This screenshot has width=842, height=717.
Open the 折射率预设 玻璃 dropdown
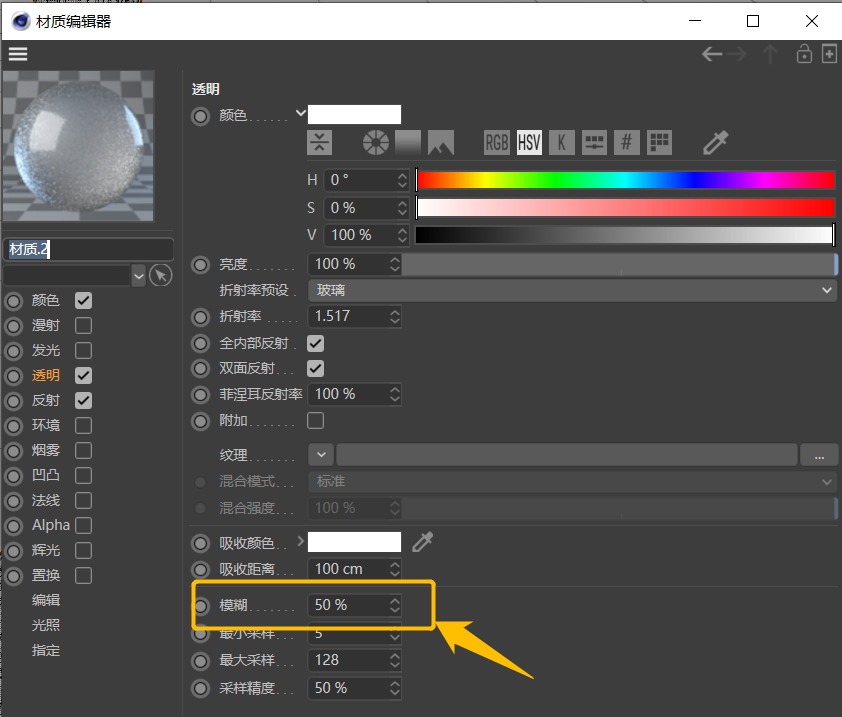(x=572, y=291)
